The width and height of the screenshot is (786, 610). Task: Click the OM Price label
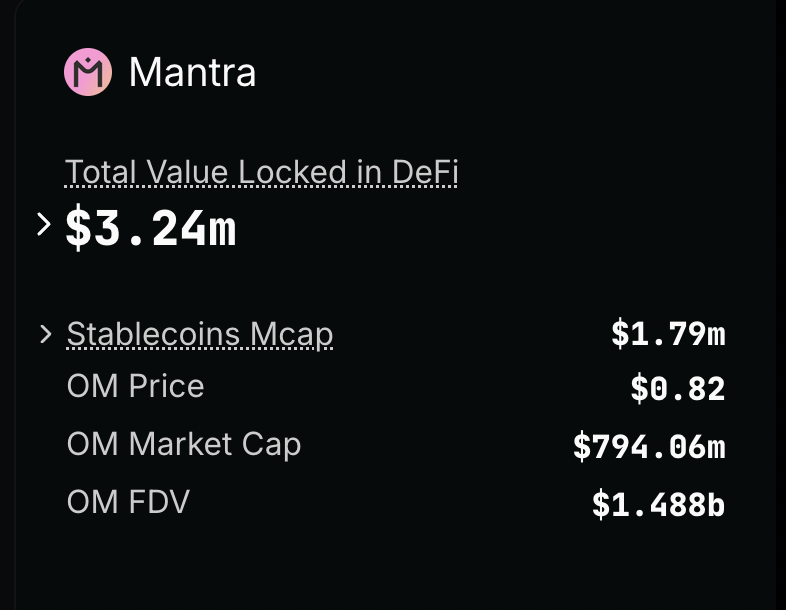(135, 387)
